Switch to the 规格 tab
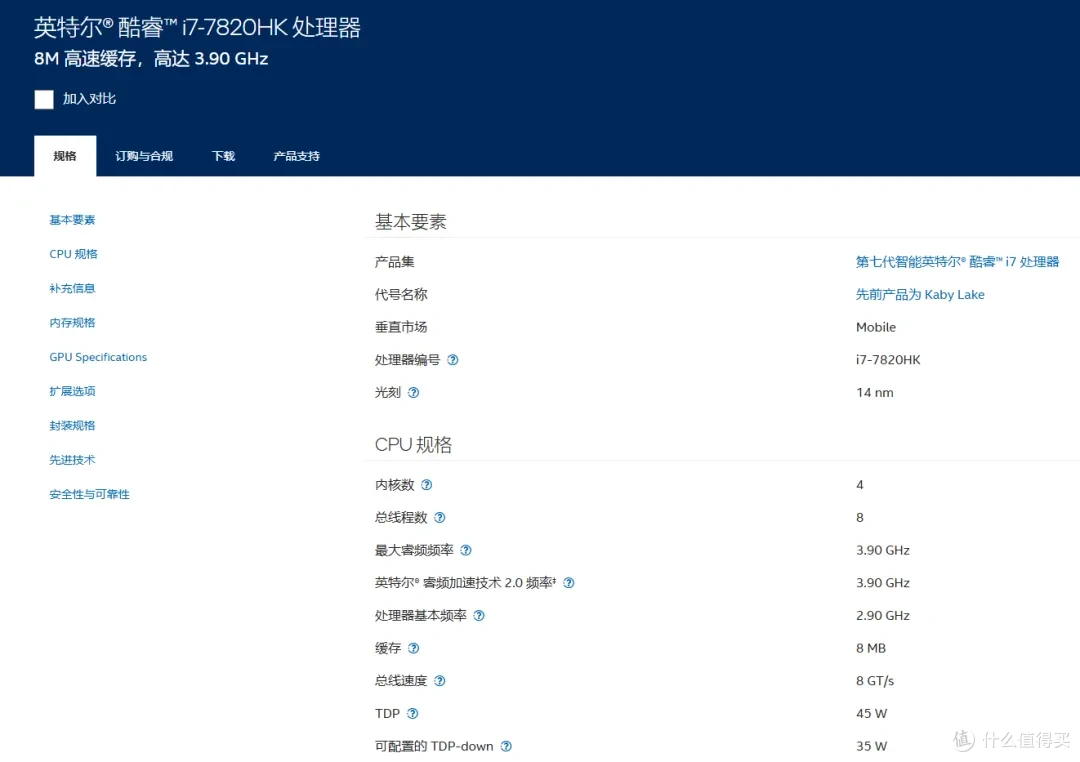This screenshot has height=762, width=1080. pyautogui.click(x=65, y=156)
